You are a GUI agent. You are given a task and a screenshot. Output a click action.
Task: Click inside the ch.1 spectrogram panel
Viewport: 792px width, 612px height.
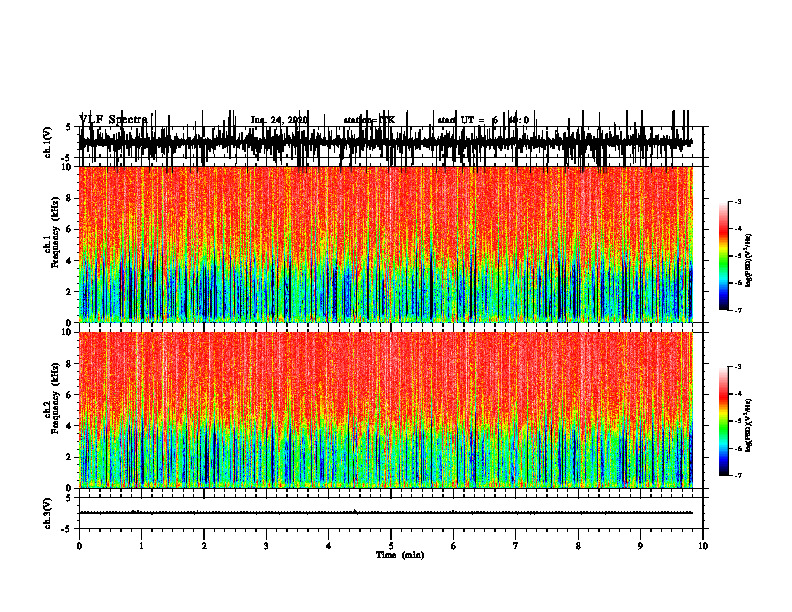(x=385, y=244)
